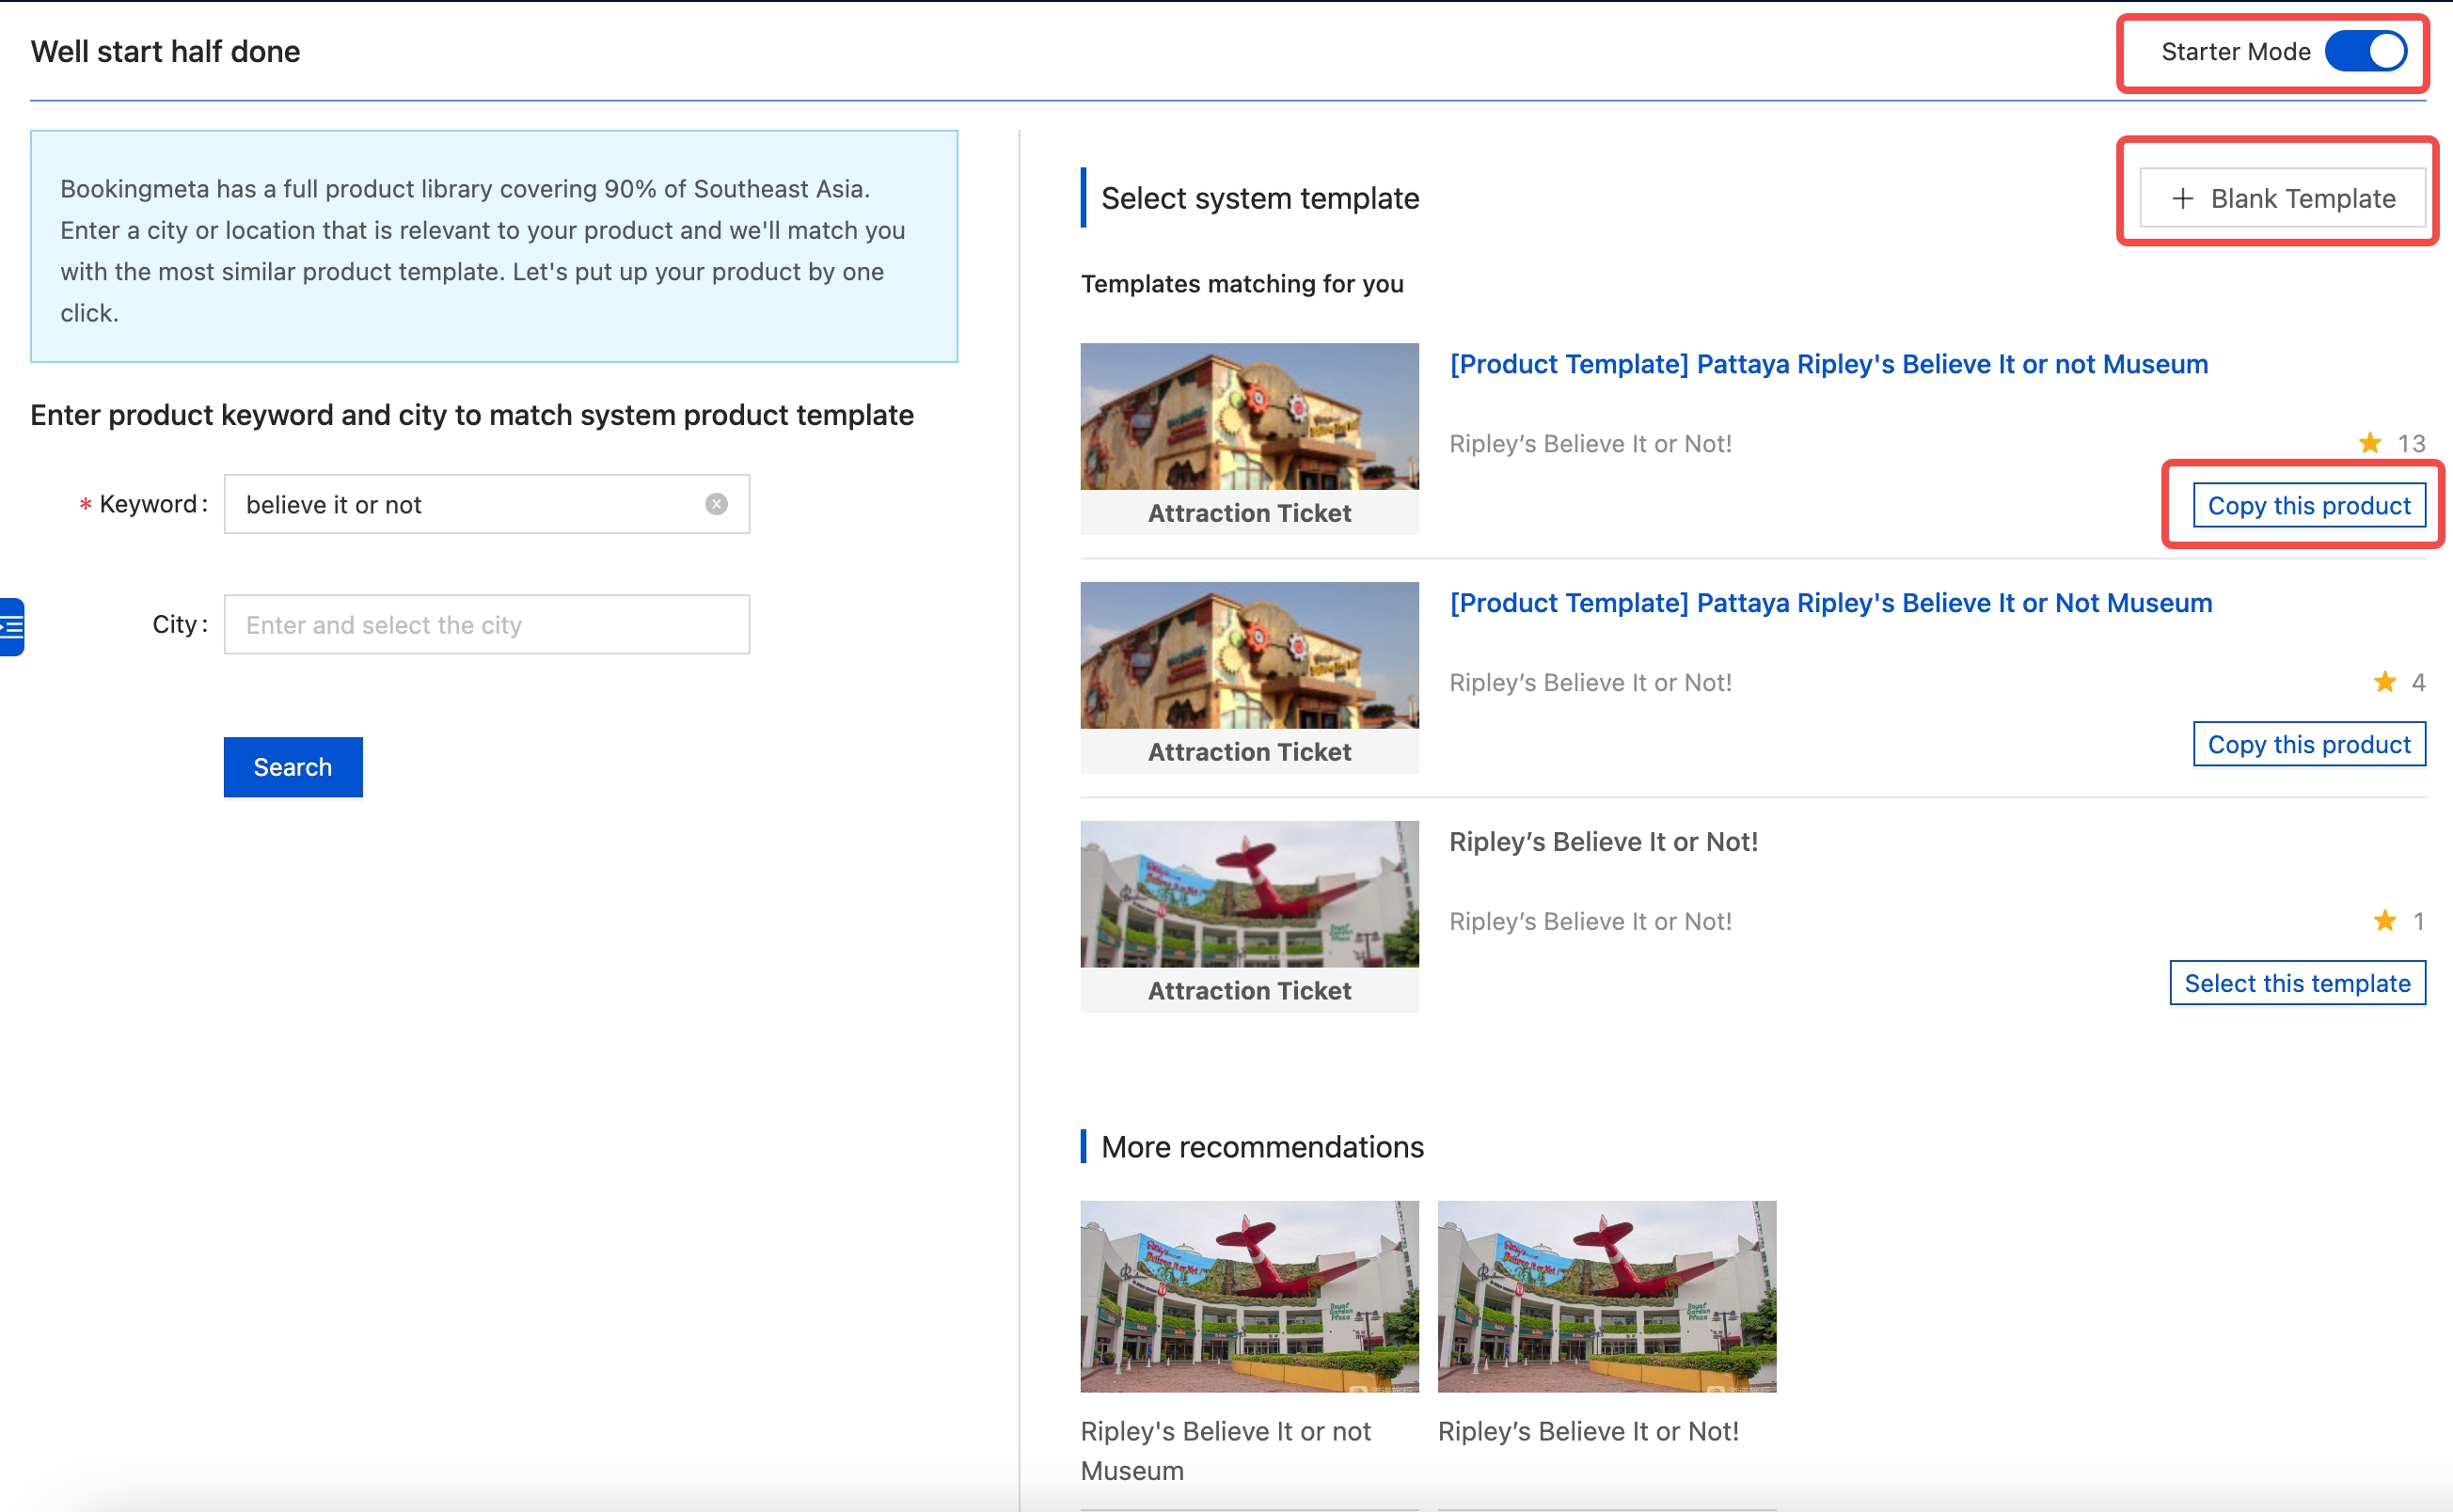Select this template for Ripley's
Screen dimensions: 2453x1512
pyautogui.click(x=2297, y=984)
